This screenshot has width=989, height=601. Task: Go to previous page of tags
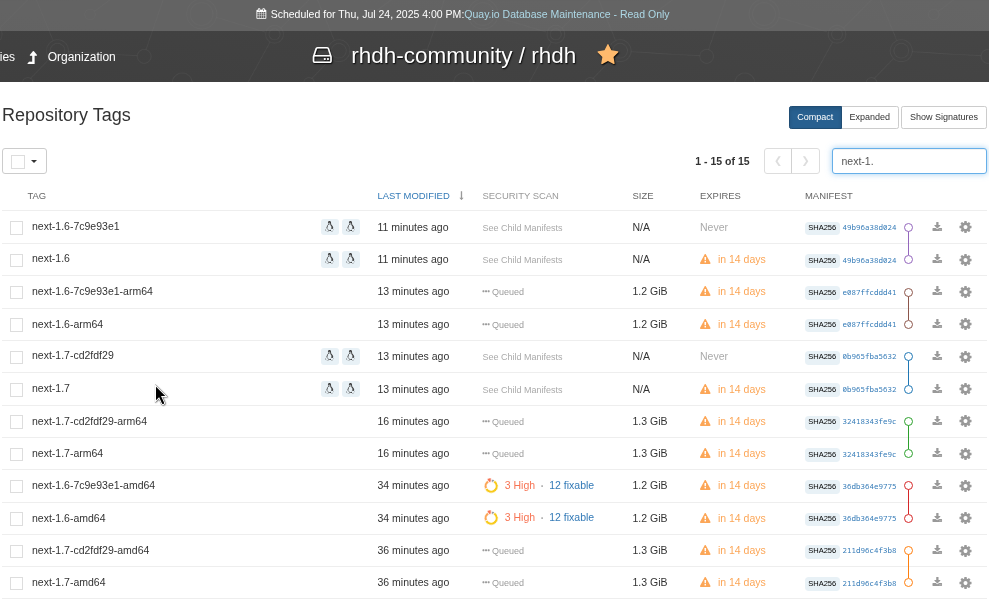click(778, 161)
